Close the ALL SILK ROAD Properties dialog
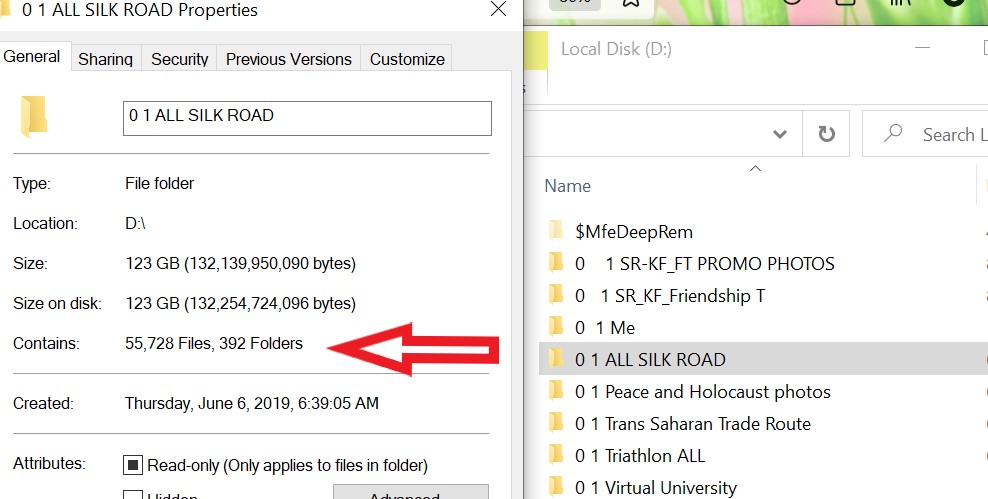 [497, 11]
